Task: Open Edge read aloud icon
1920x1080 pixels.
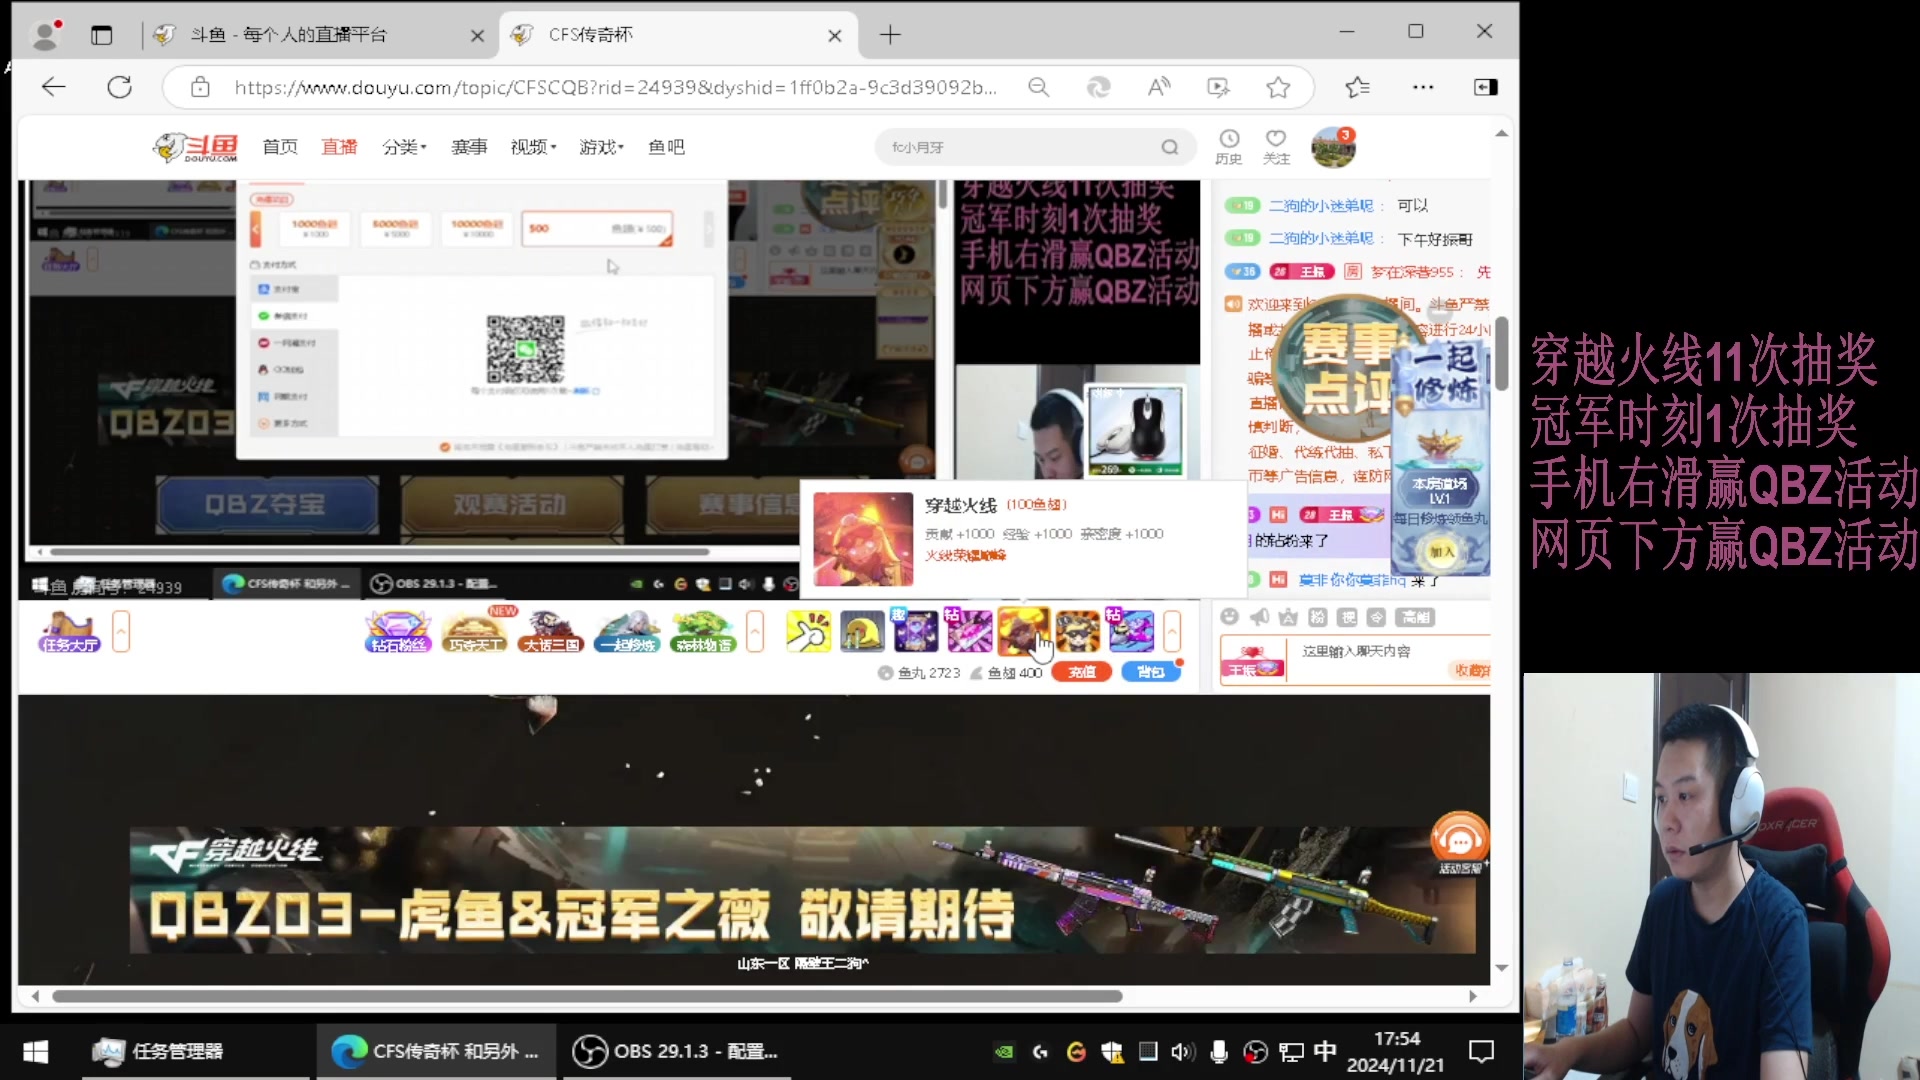Action: click(x=1159, y=87)
